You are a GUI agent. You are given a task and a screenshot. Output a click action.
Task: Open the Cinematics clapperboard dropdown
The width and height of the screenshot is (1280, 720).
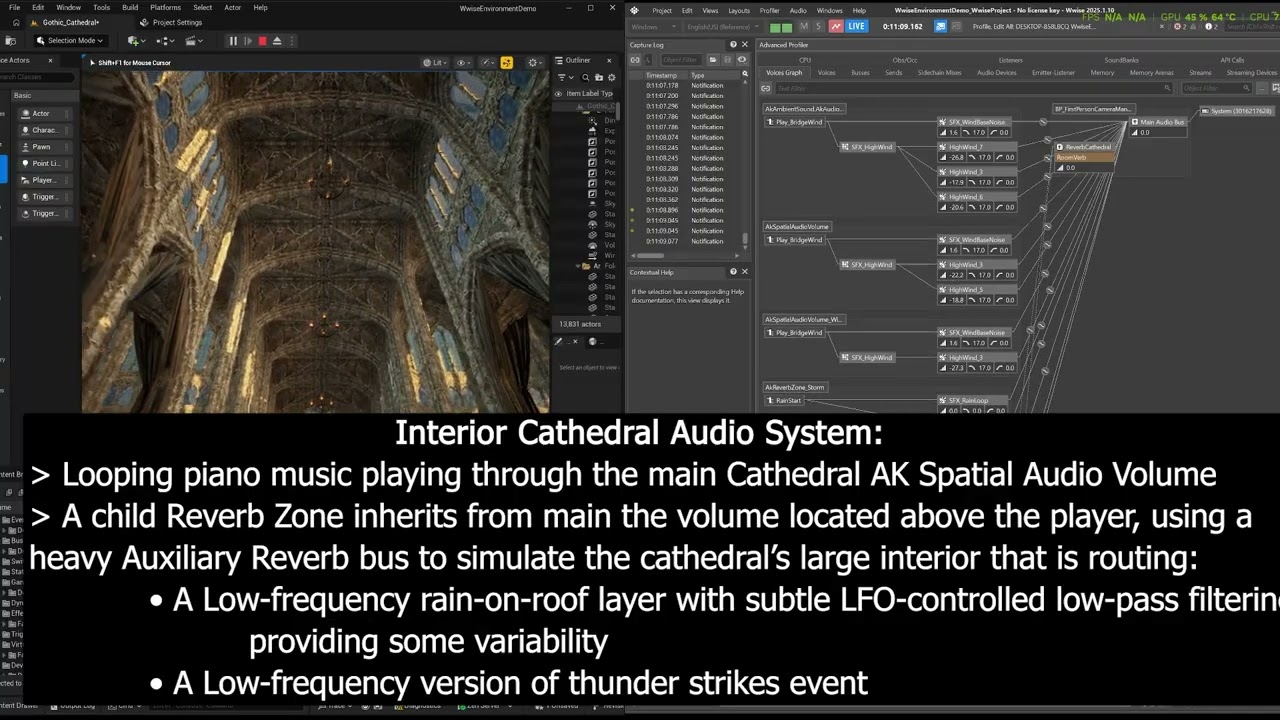[x=196, y=41]
